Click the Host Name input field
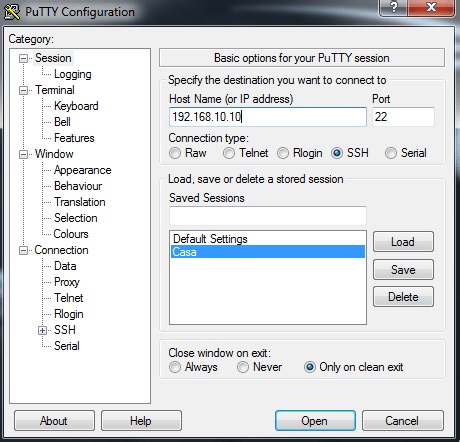Screen dimensions: 460x442 268,117
